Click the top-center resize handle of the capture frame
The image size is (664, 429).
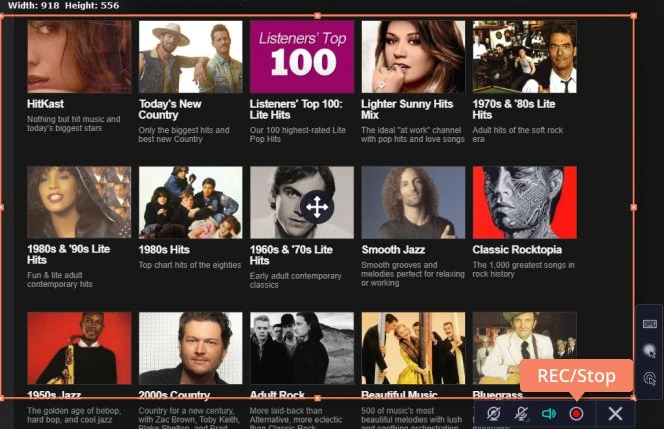318,16
